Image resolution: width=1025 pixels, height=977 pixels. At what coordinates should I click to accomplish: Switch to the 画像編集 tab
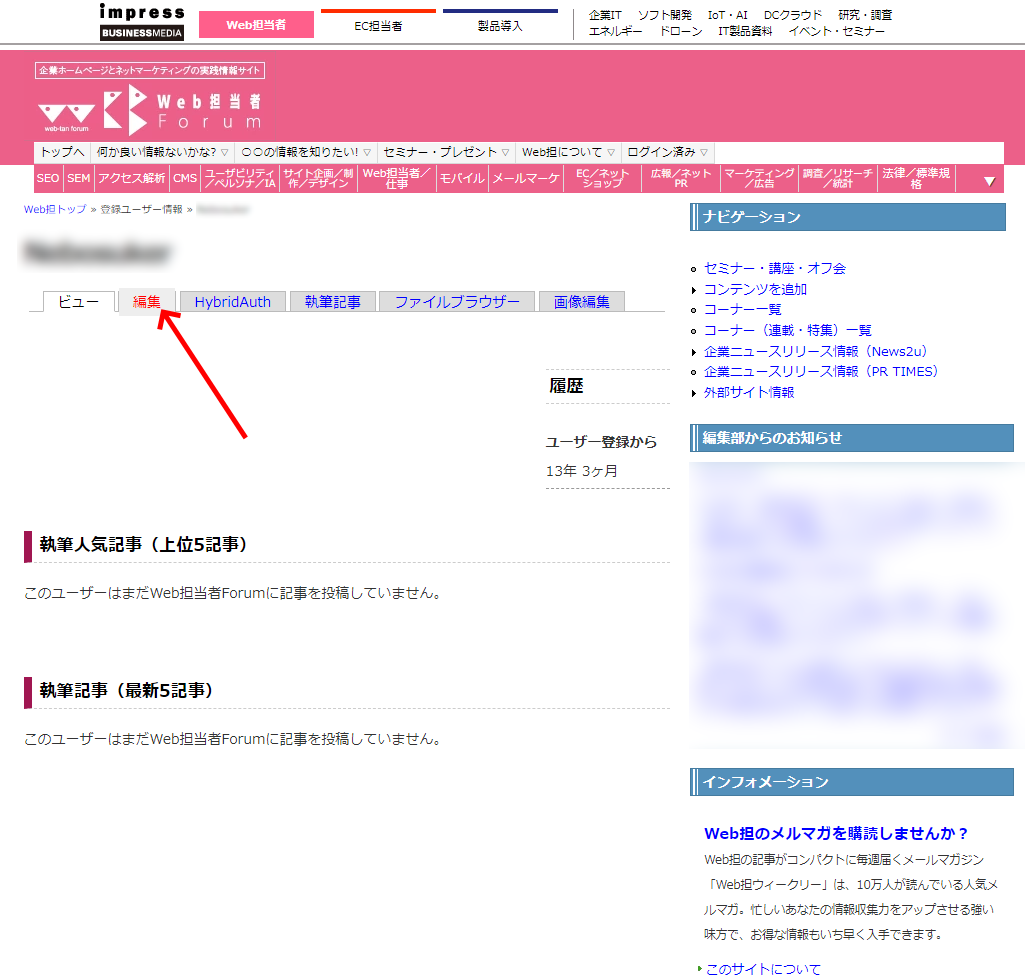582,302
